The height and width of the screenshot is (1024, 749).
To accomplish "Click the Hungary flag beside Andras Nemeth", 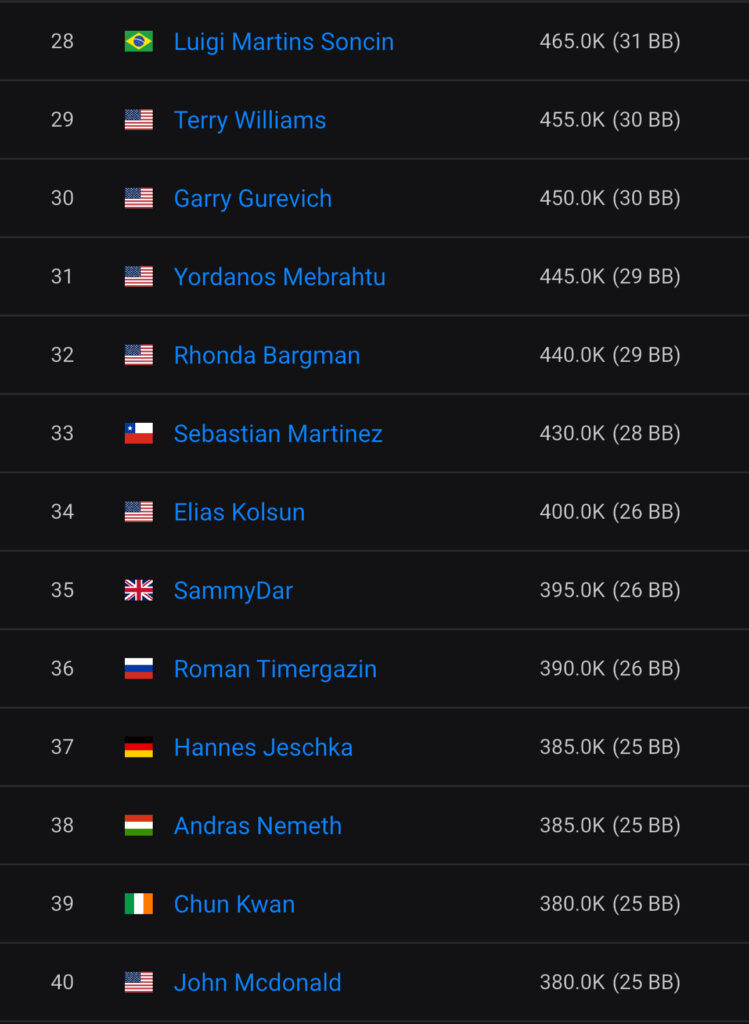I will coord(138,826).
